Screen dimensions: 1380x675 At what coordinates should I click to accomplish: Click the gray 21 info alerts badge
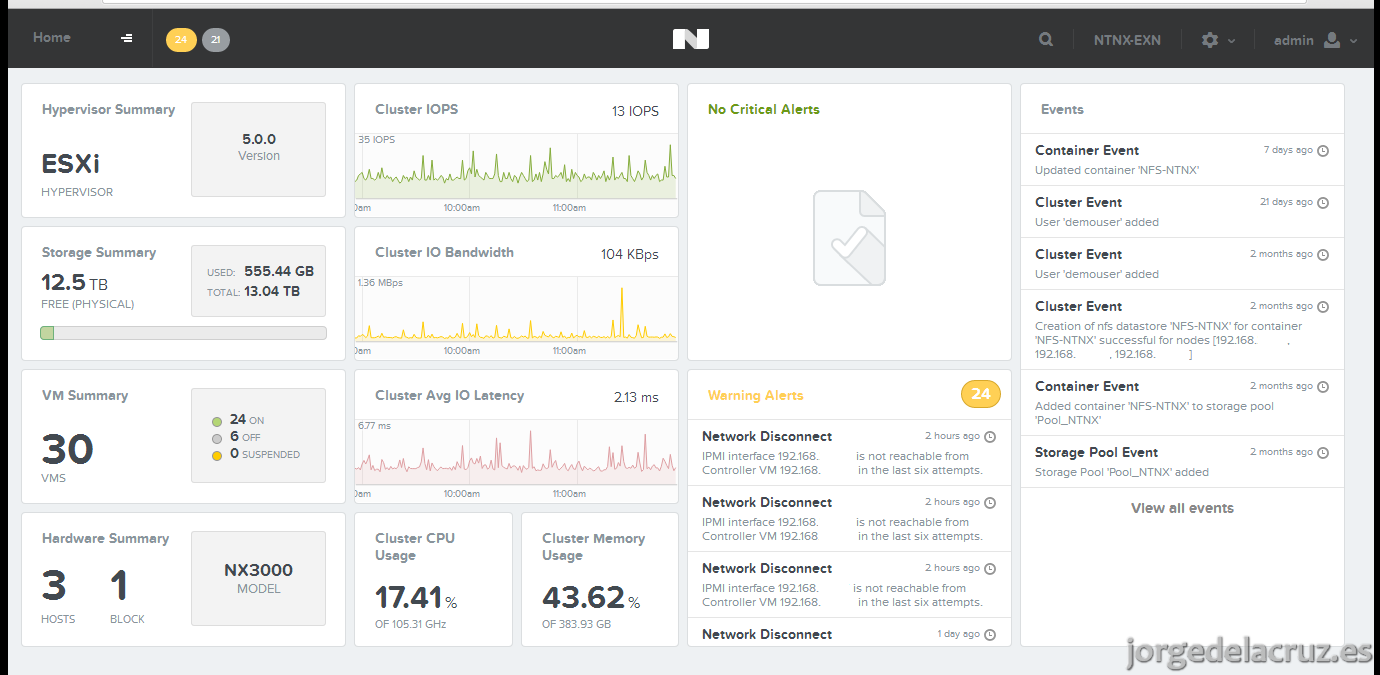216,40
